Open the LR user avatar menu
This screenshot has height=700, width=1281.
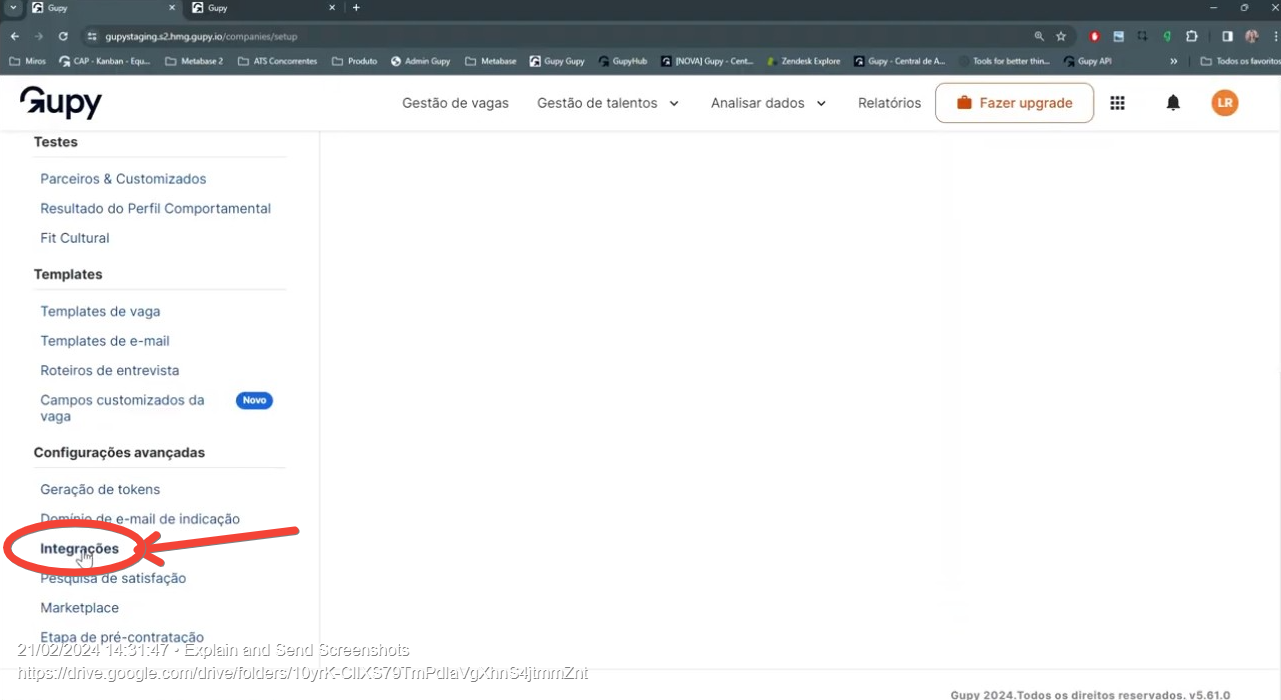[1224, 103]
